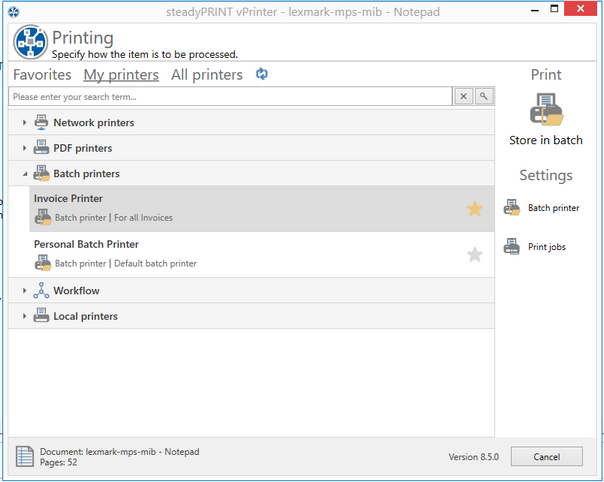This screenshot has height=482, width=604.
Task: Click the Print jobs settings icon
Action: 512,247
